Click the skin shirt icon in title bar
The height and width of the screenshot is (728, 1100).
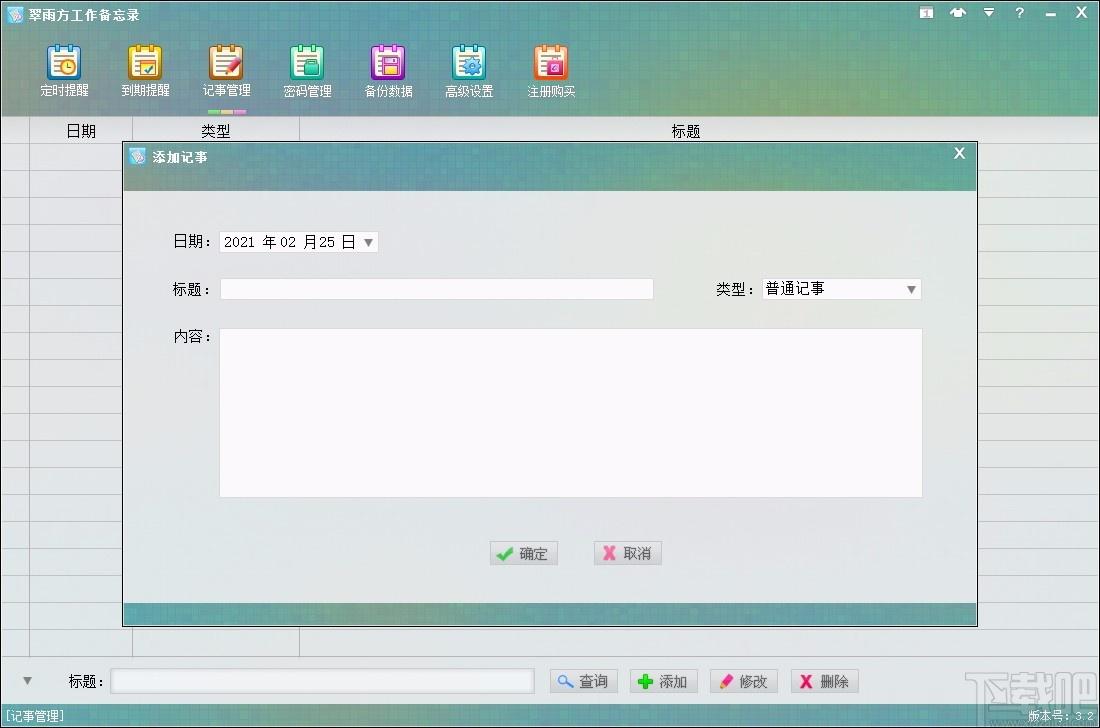958,13
